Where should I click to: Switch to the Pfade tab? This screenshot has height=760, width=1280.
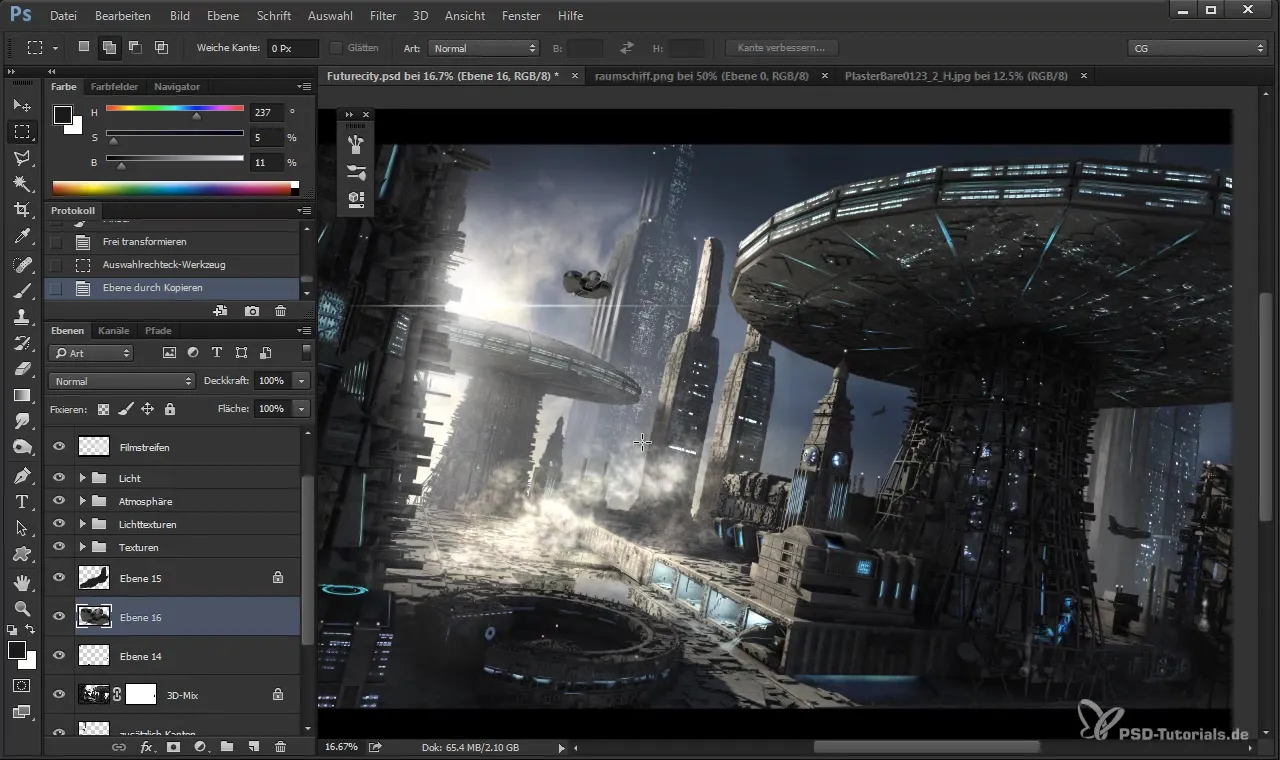(x=158, y=330)
